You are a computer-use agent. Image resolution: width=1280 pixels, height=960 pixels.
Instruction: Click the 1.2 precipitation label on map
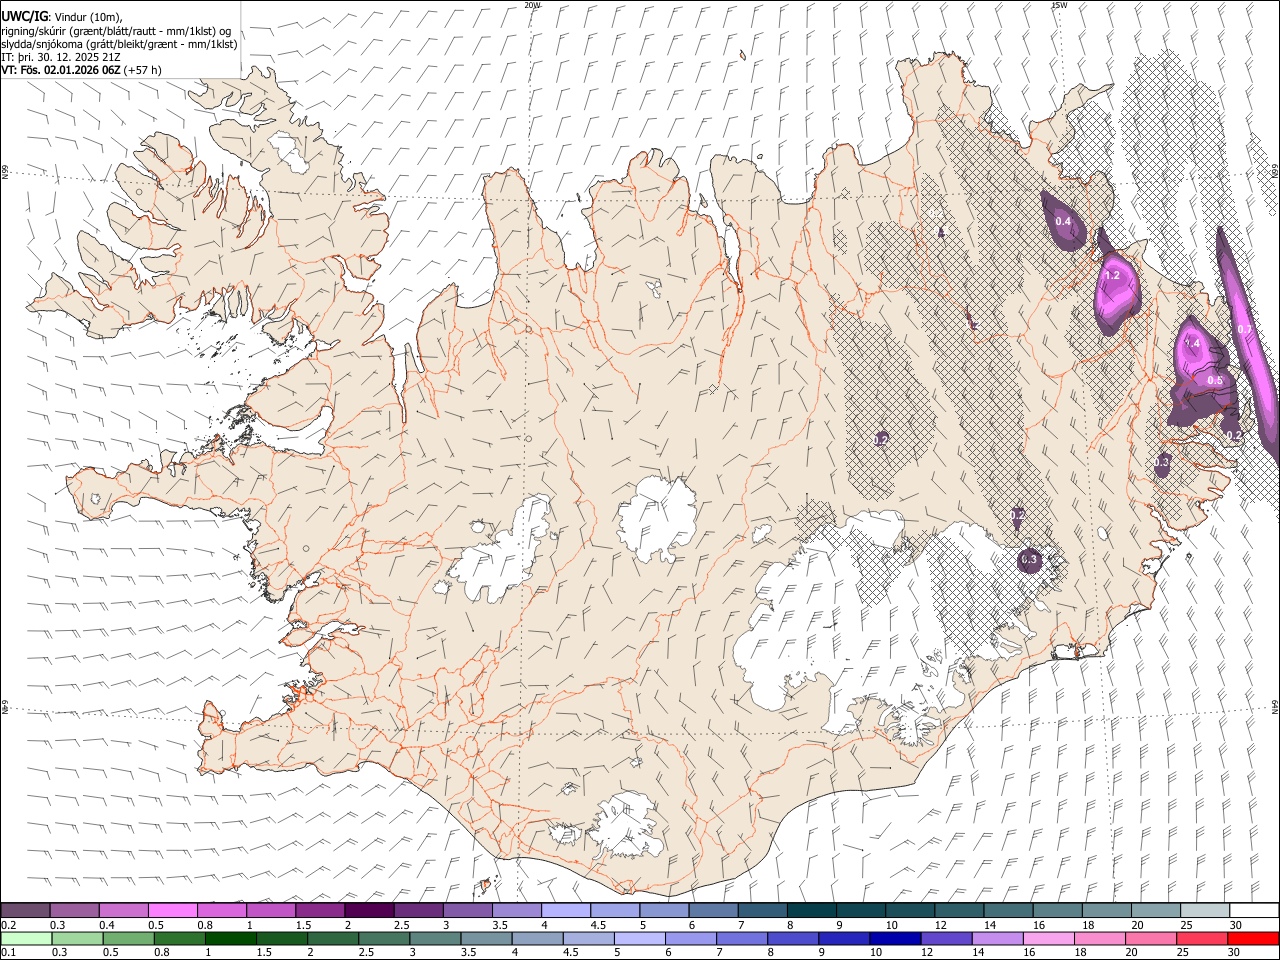pos(1112,275)
